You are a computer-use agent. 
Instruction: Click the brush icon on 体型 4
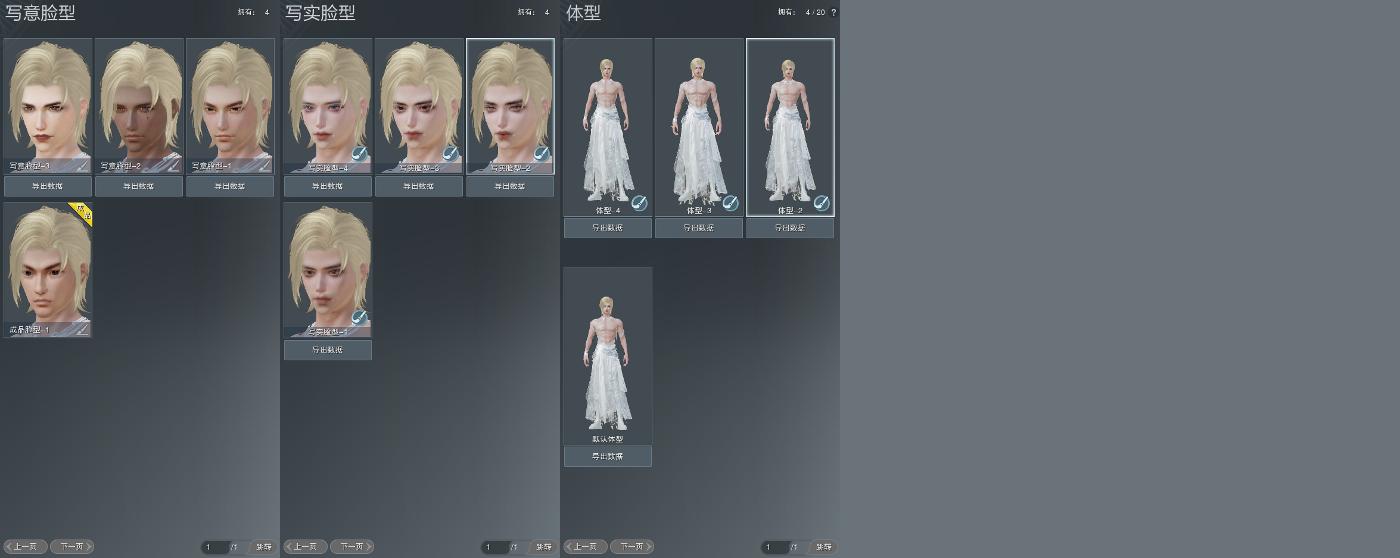(639, 203)
